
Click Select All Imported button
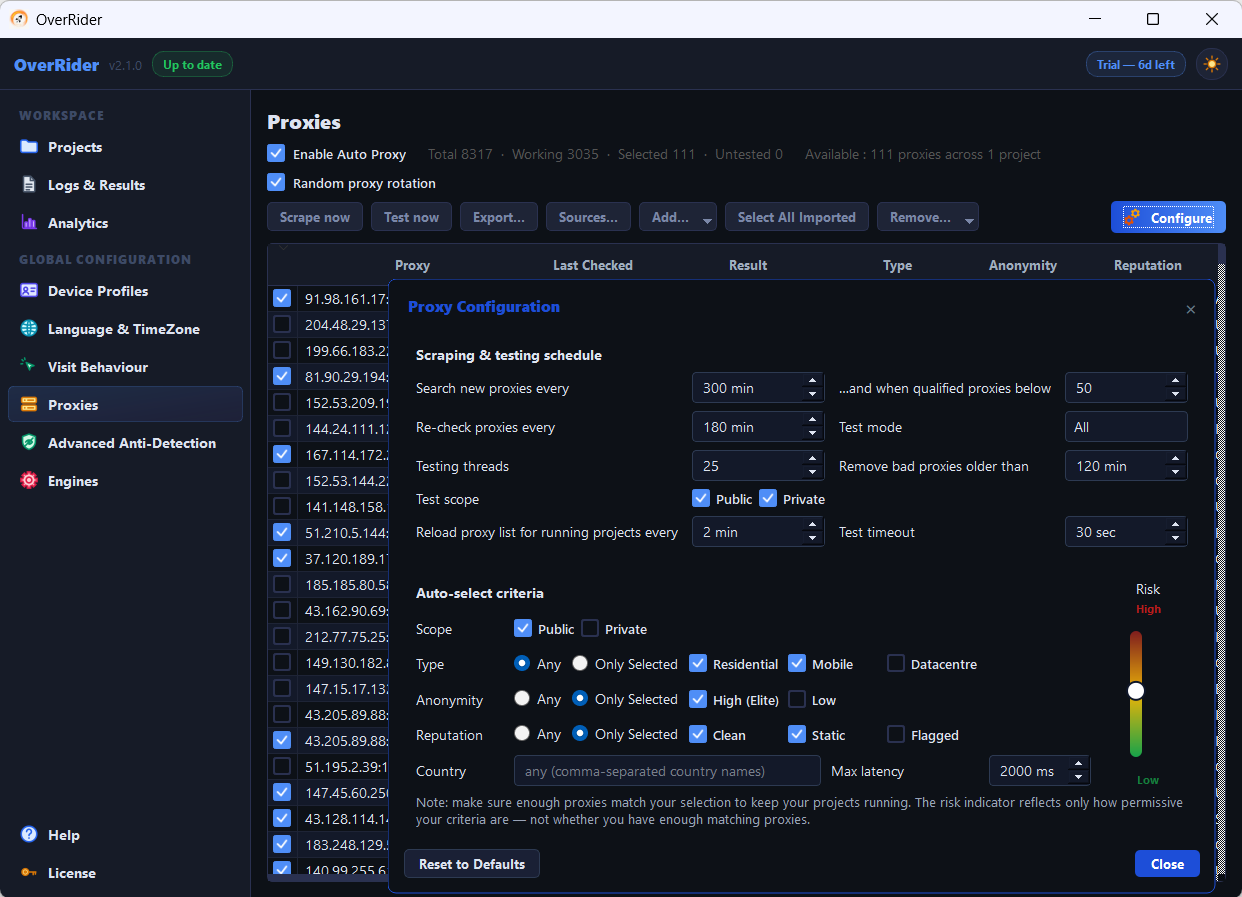pos(797,217)
